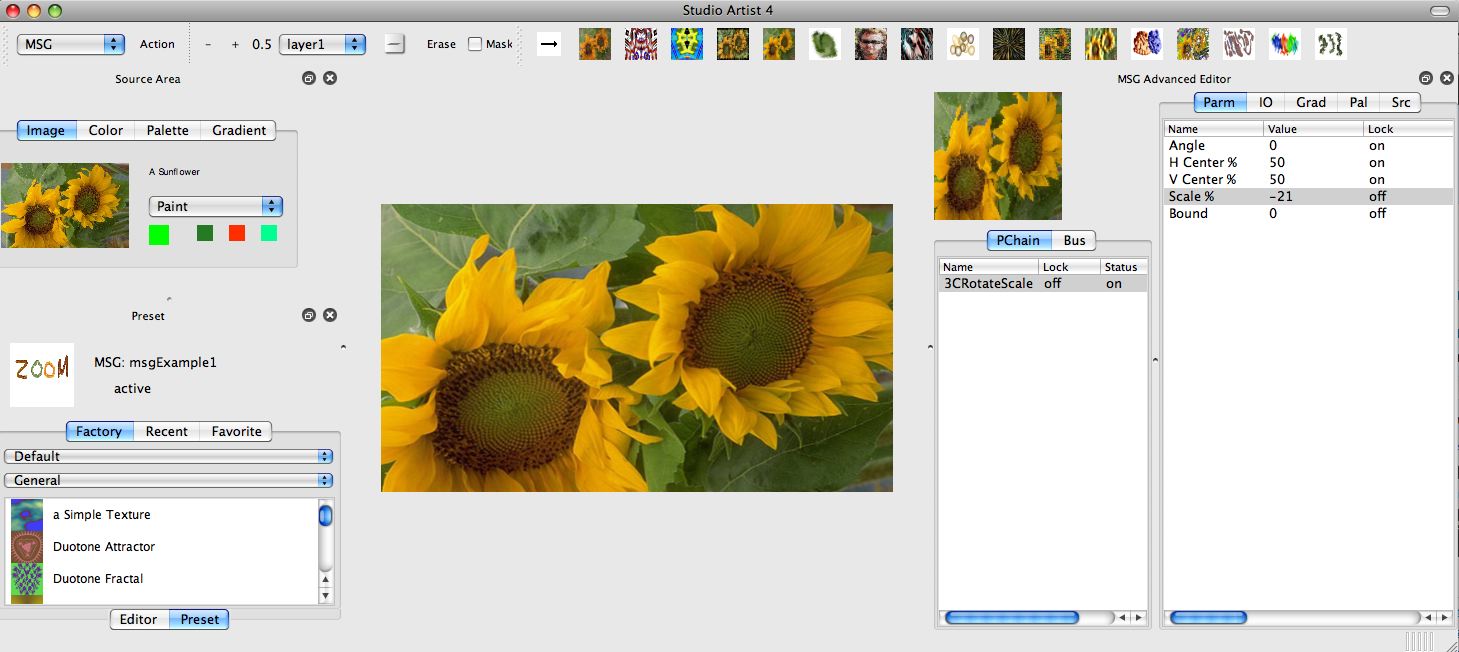Open the Grad tab in MSG editor
Viewport: 1459px width, 652px height.
pyautogui.click(x=1311, y=102)
